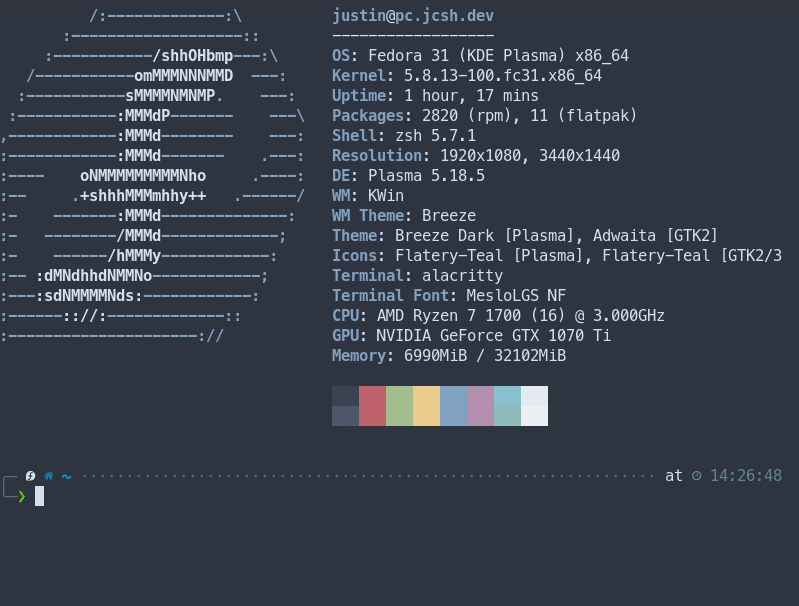Click the CPU value 'AMD Ryzen 7 1700'
The image size is (799, 606).
pyautogui.click(x=449, y=315)
